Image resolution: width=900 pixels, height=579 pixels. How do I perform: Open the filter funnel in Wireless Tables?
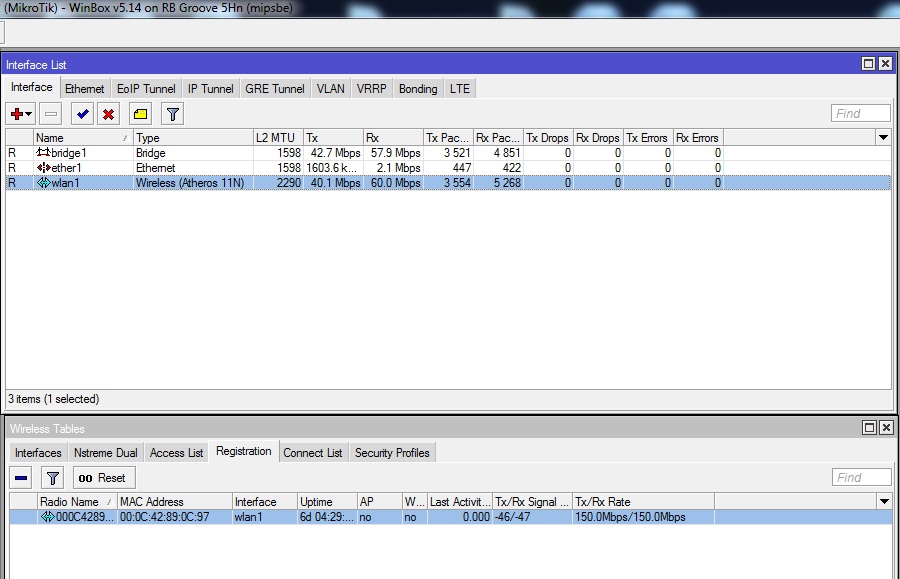coord(52,478)
